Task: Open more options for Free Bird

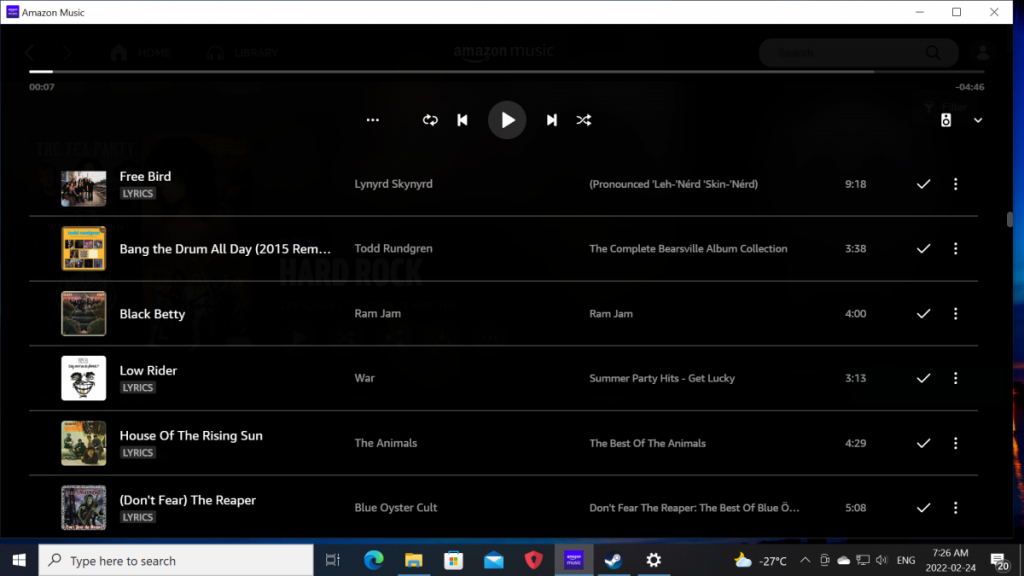Action: coord(955,184)
